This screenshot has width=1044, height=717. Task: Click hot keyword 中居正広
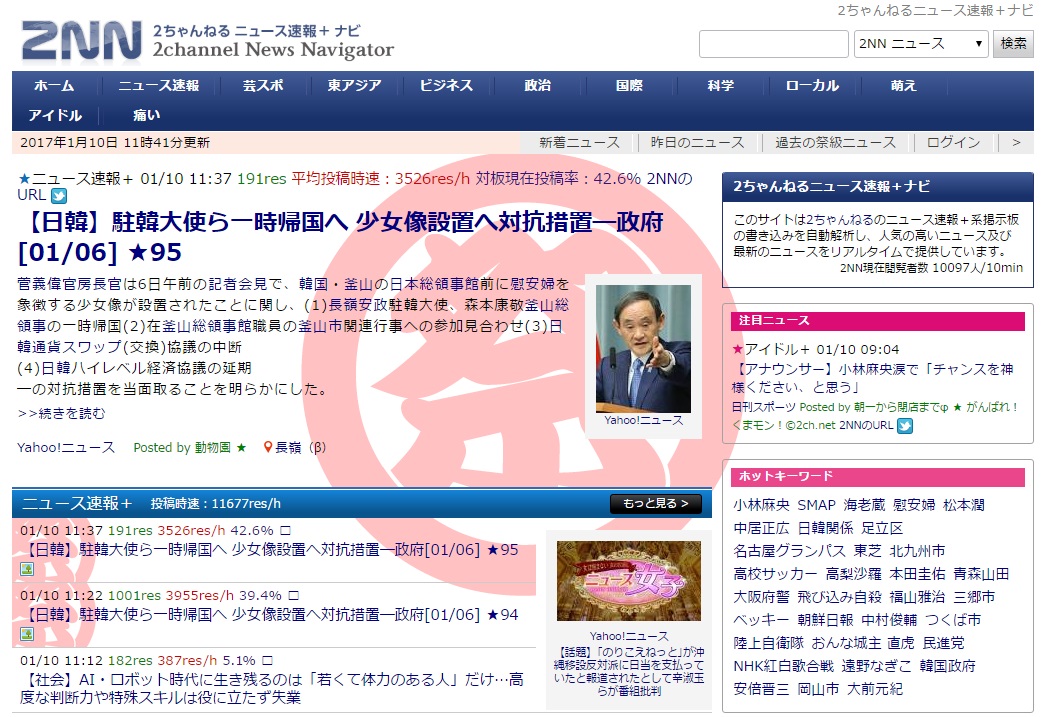761,528
